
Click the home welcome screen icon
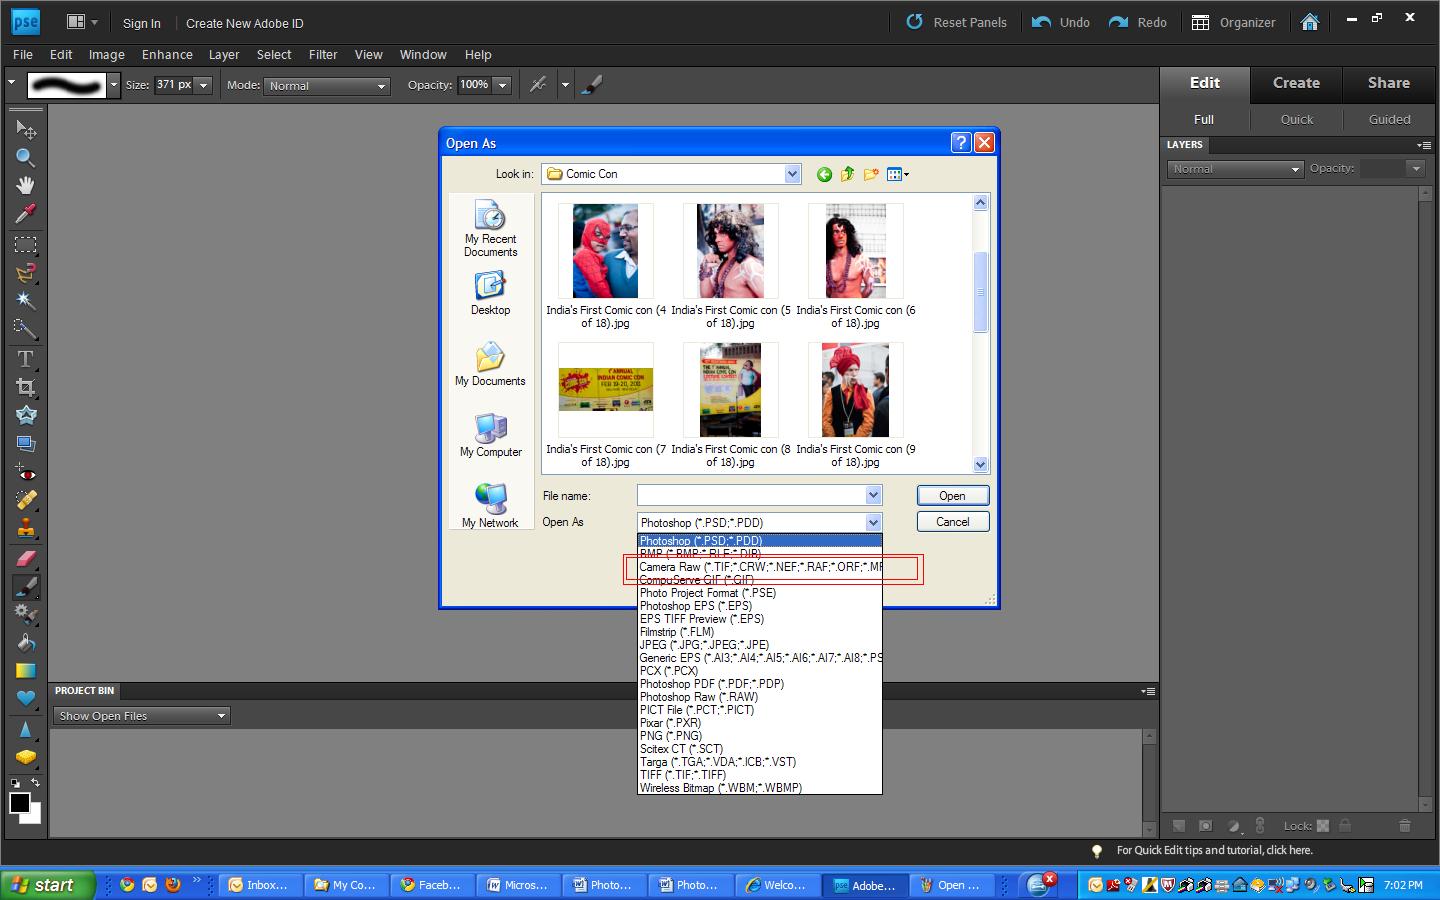pos(1310,22)
